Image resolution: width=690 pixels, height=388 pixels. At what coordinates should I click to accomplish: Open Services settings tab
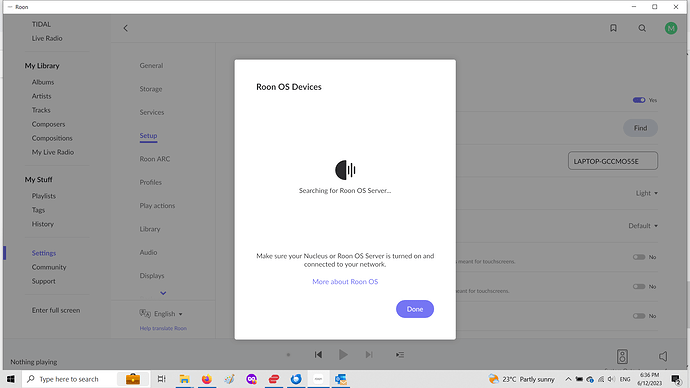click(152, 112)
